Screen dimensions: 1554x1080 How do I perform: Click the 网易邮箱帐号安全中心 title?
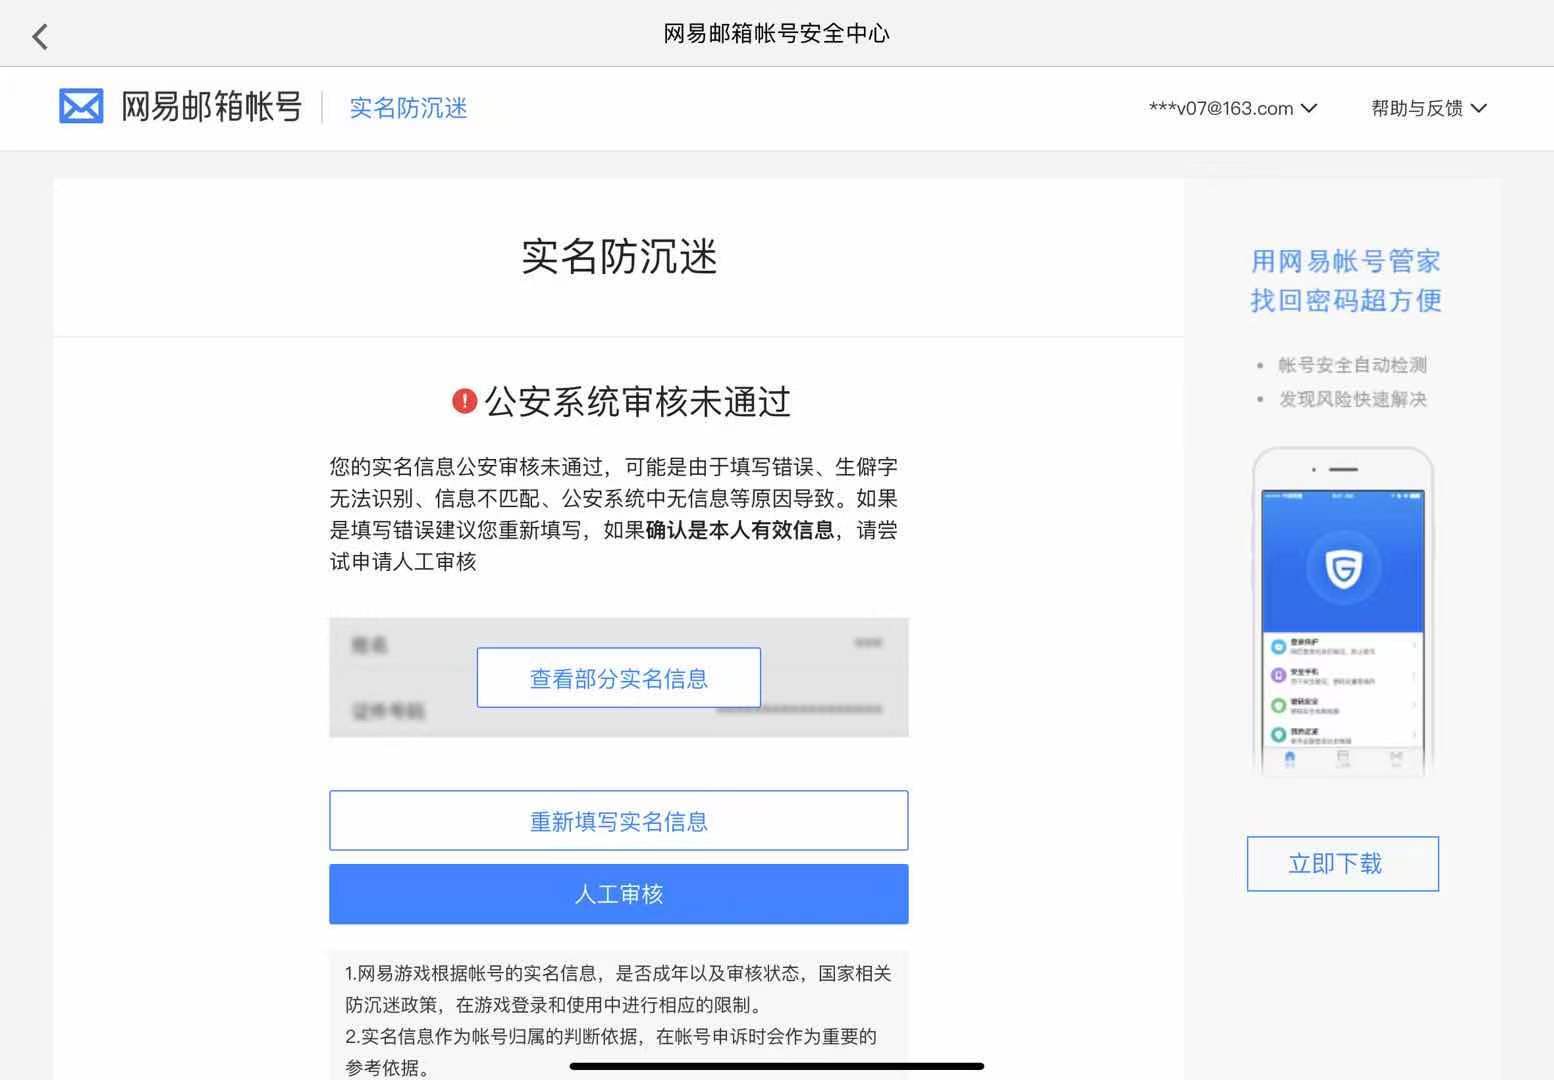pyautogui.click(x=777, y=34)
